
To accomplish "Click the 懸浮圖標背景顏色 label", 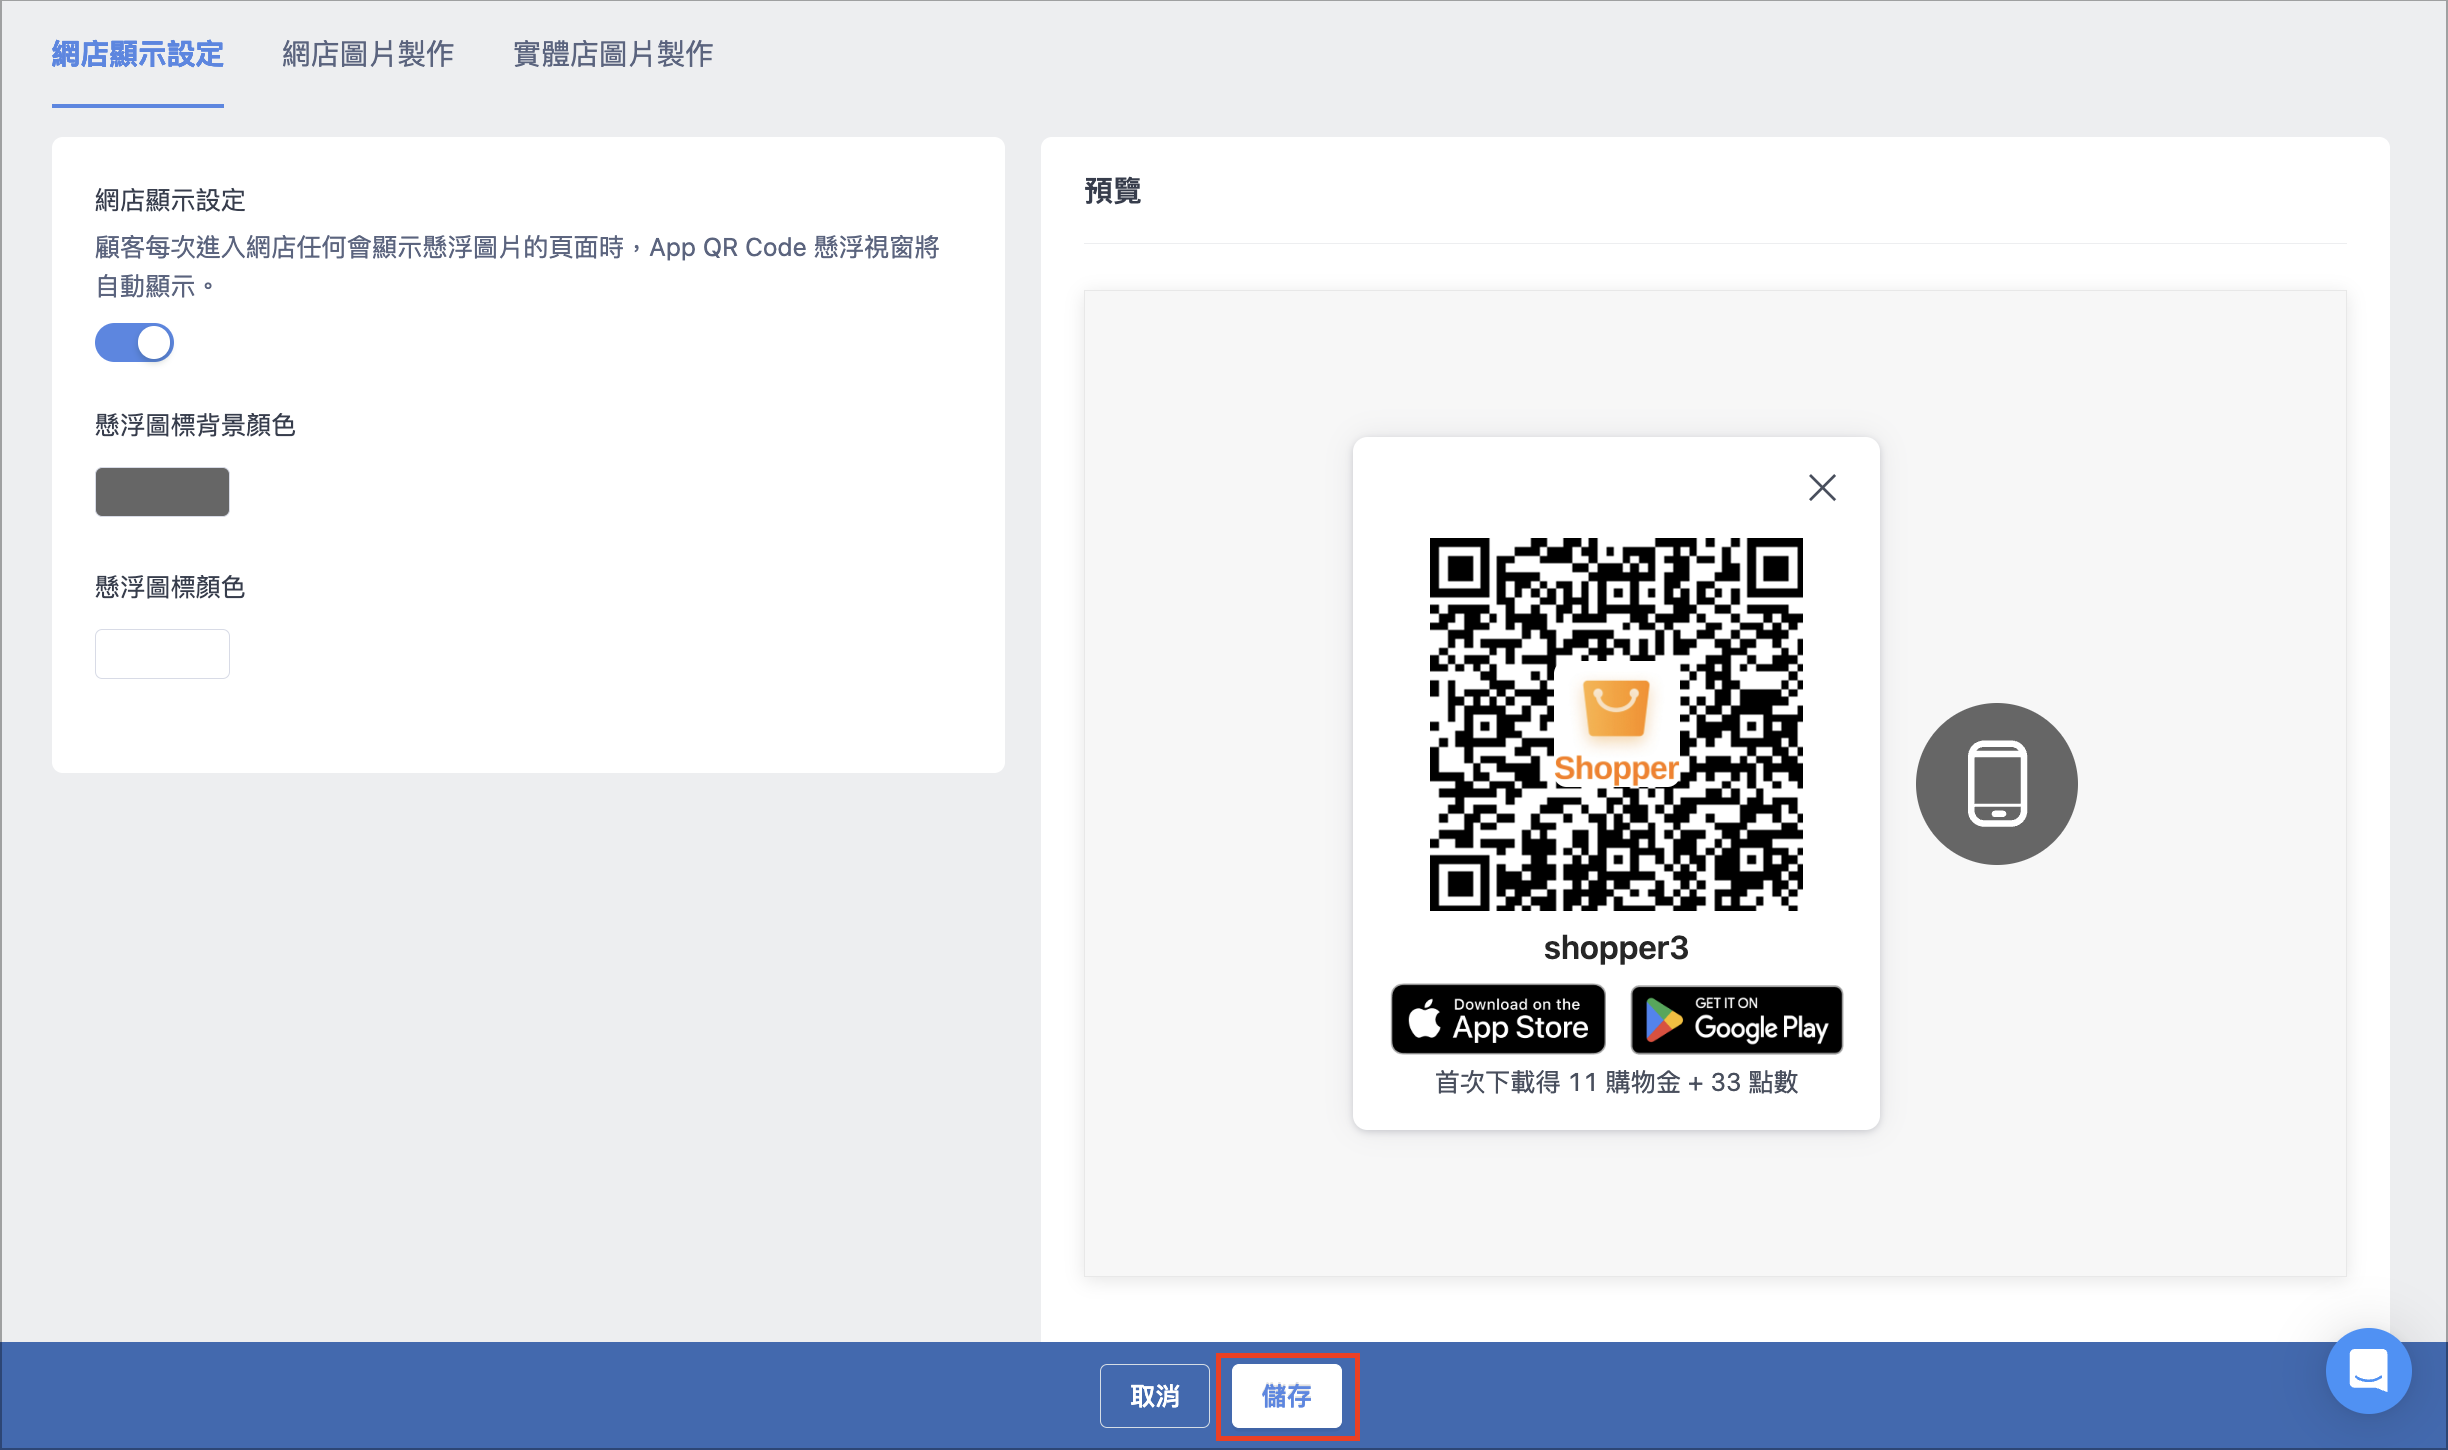I will (x=195, y=426).
